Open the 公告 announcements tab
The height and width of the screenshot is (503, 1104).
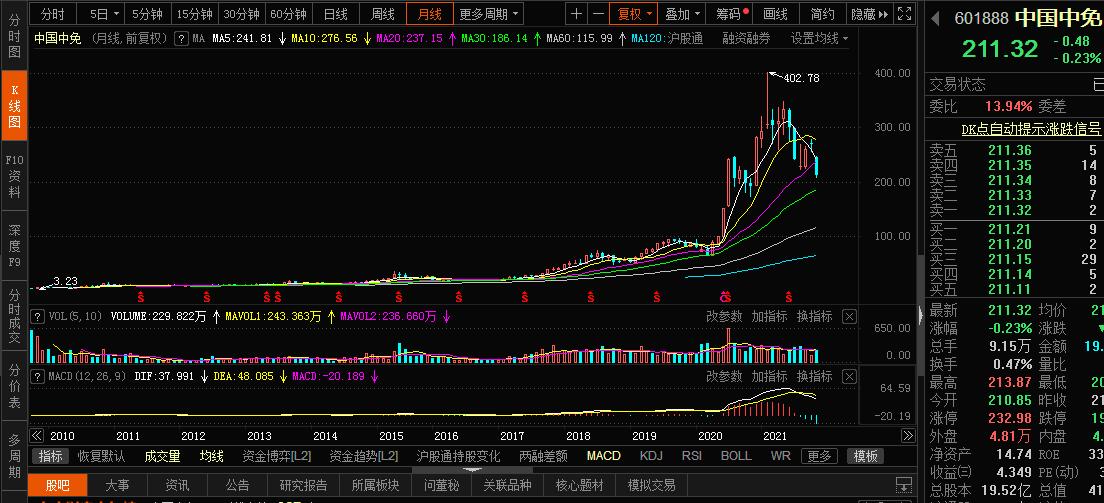pos(238,485)
